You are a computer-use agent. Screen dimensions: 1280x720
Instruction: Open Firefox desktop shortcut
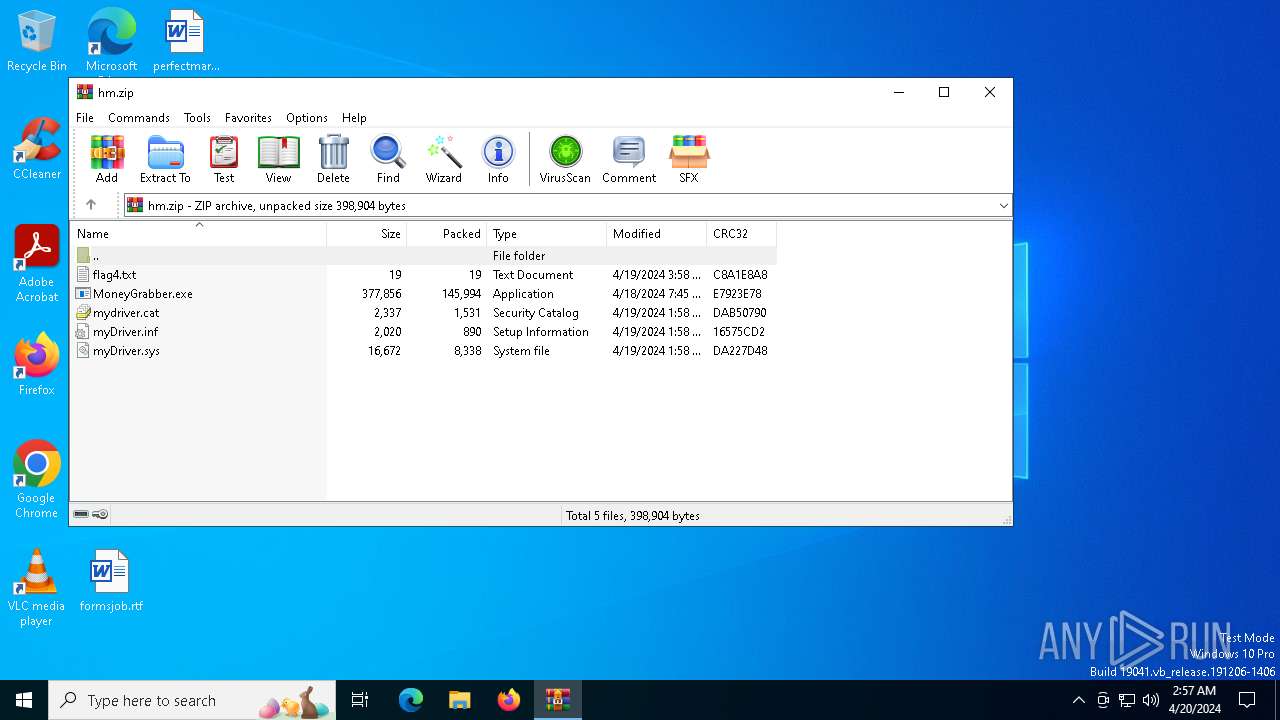[x=36, y=365]
